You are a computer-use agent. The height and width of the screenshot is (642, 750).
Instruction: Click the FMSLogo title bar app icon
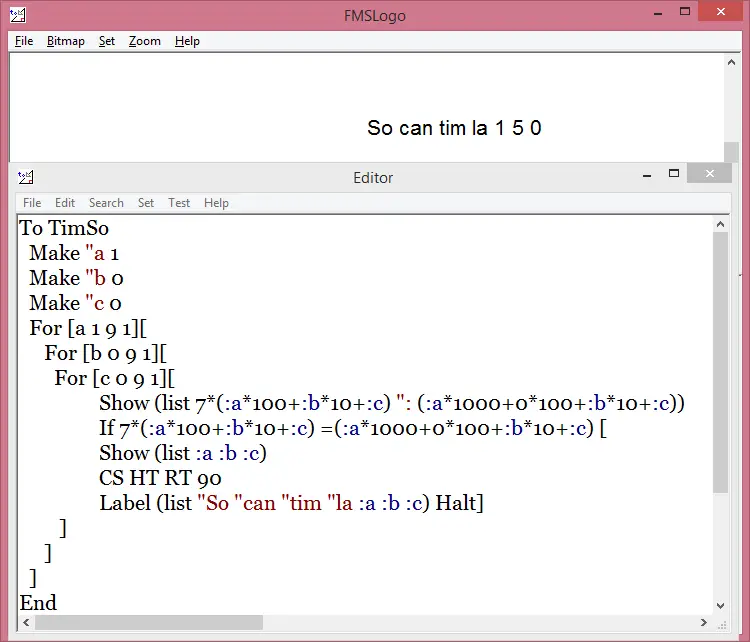[x=16, y=16]
